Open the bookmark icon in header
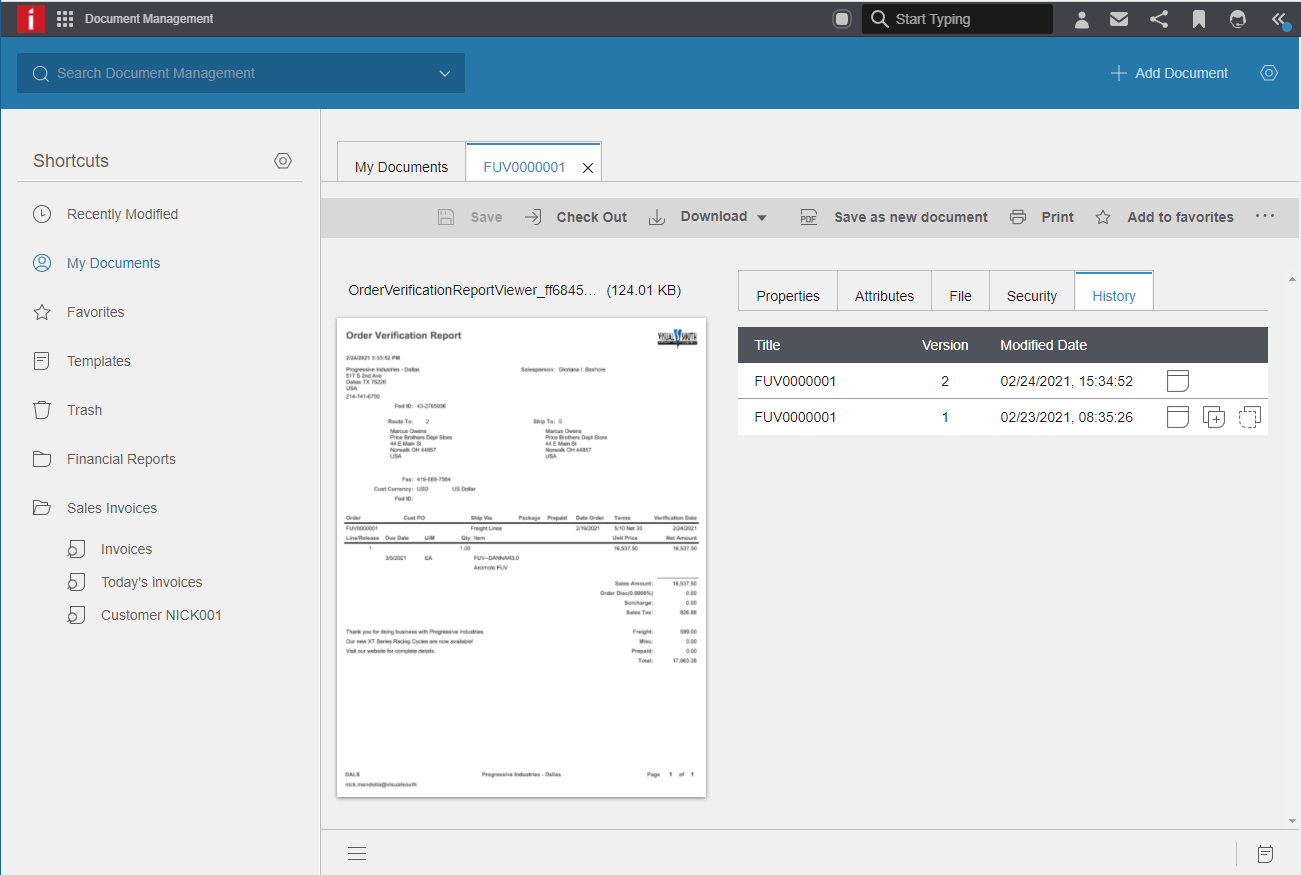This screenshot has height=875, width=1301. (x=1198, y=19)
